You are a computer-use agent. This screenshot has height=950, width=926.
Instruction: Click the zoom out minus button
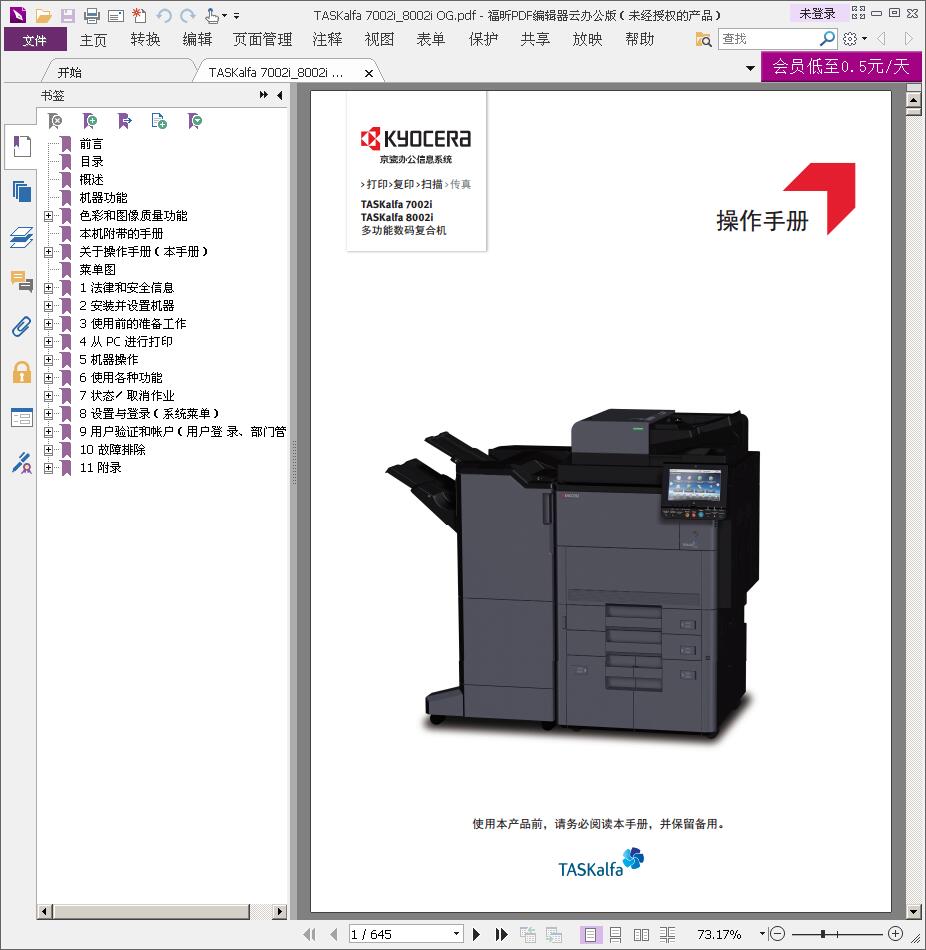coord(777,934)
